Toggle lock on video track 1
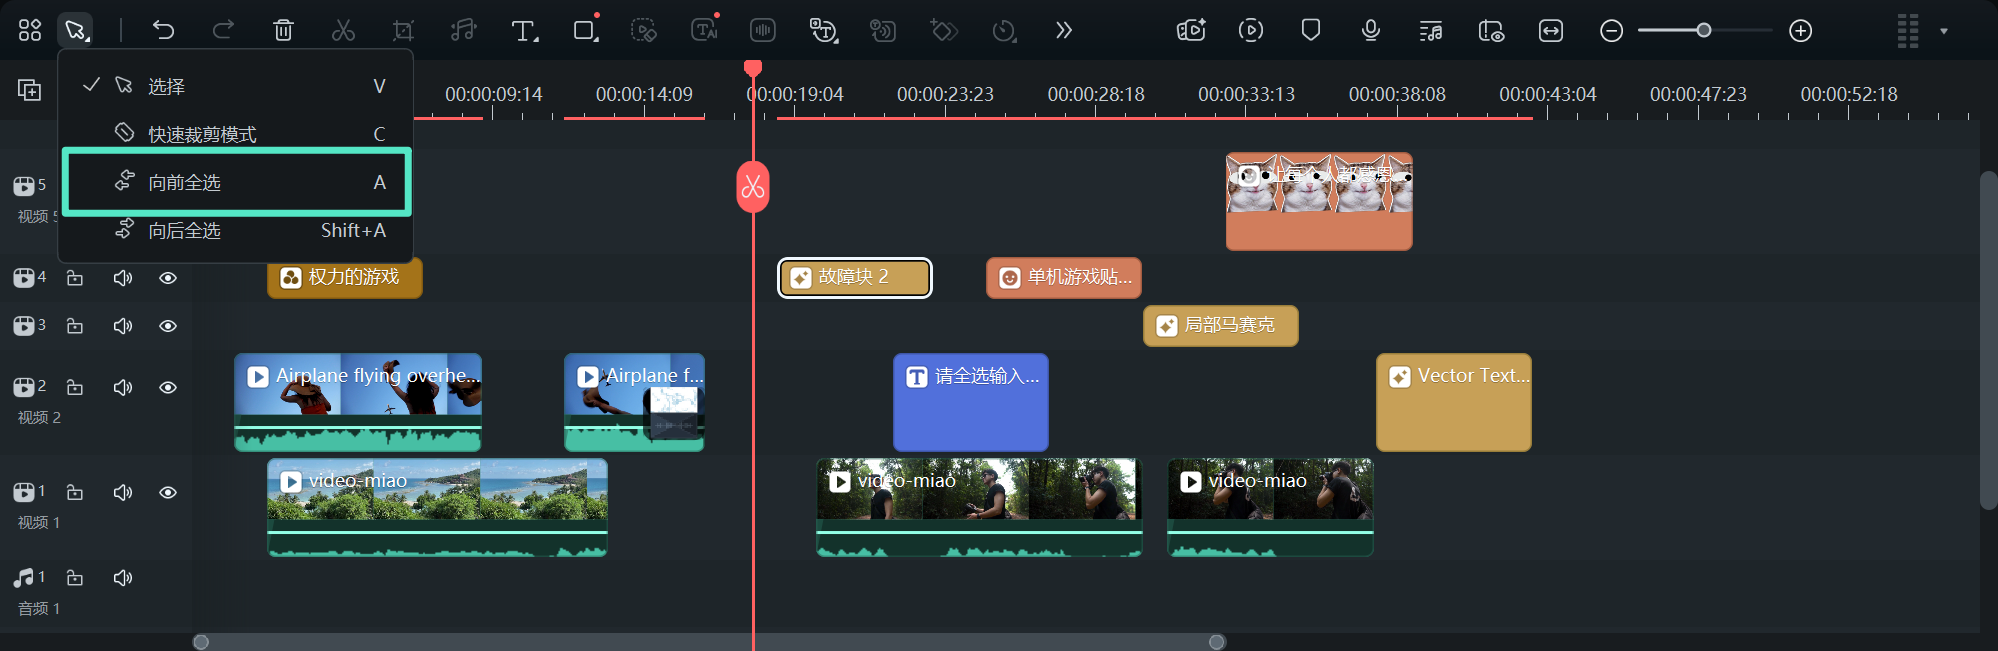 coord(75,492)
